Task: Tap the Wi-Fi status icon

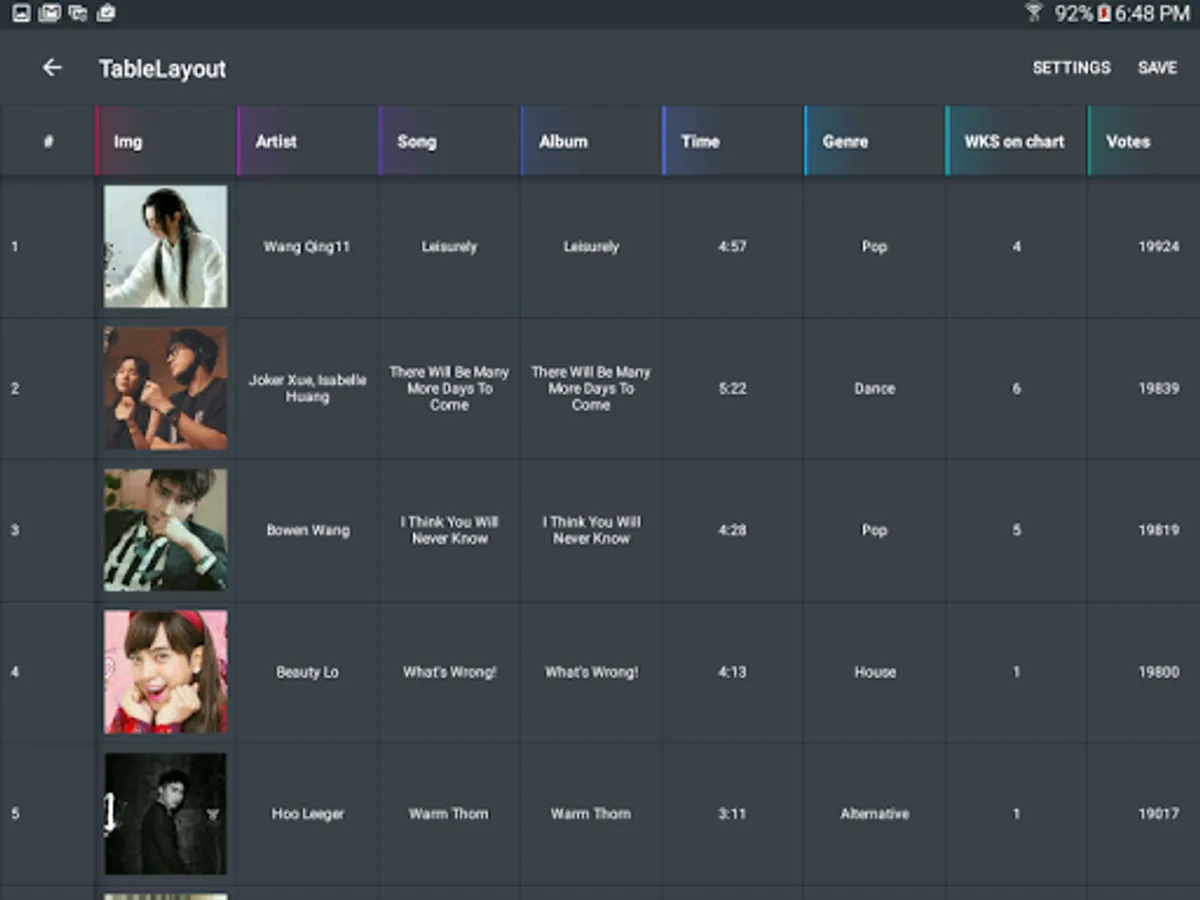Action: (1034, 13)
